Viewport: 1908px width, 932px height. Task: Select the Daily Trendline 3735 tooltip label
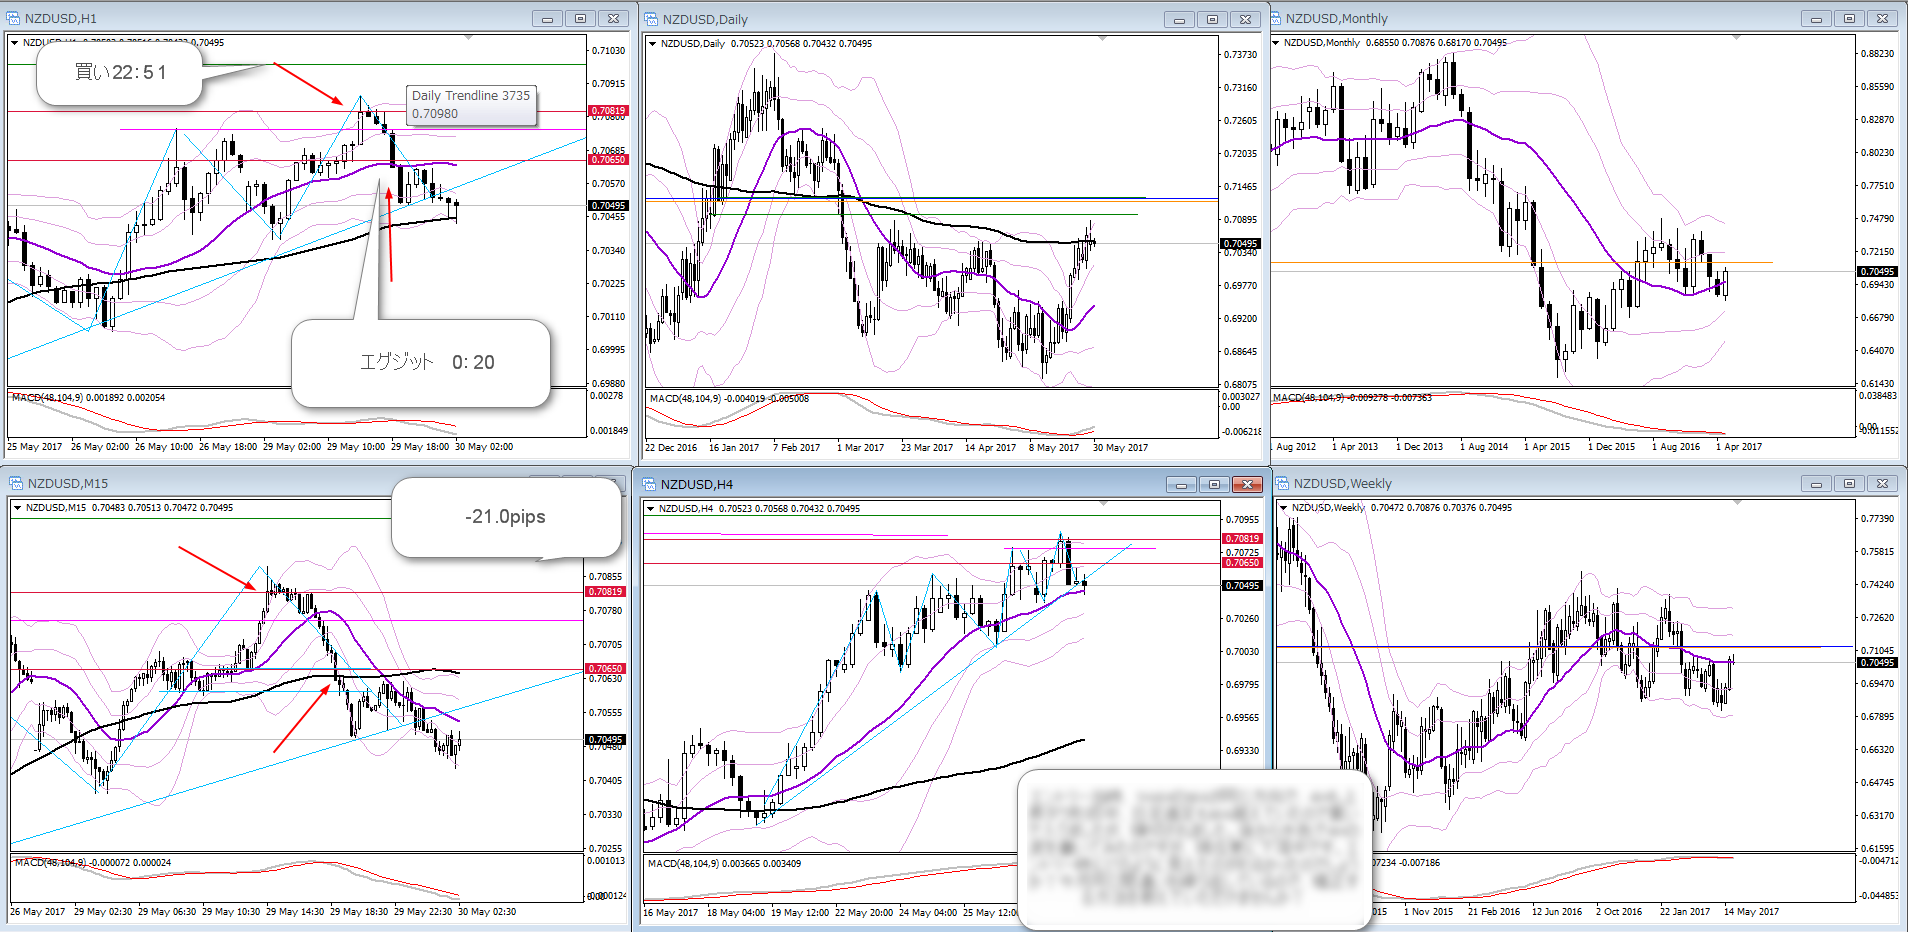tap(471, 105)
